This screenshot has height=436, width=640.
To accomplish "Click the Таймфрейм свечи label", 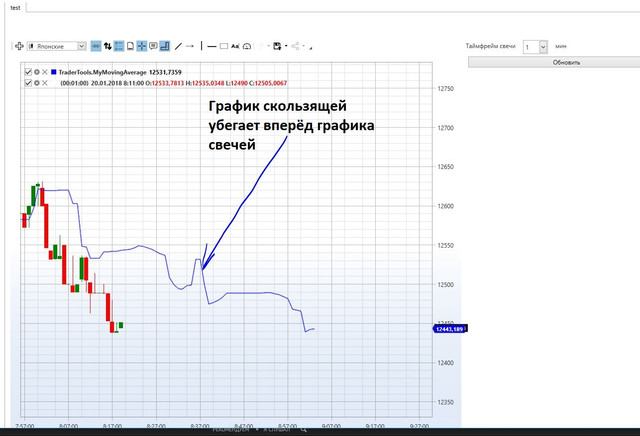I will point(491,46).
